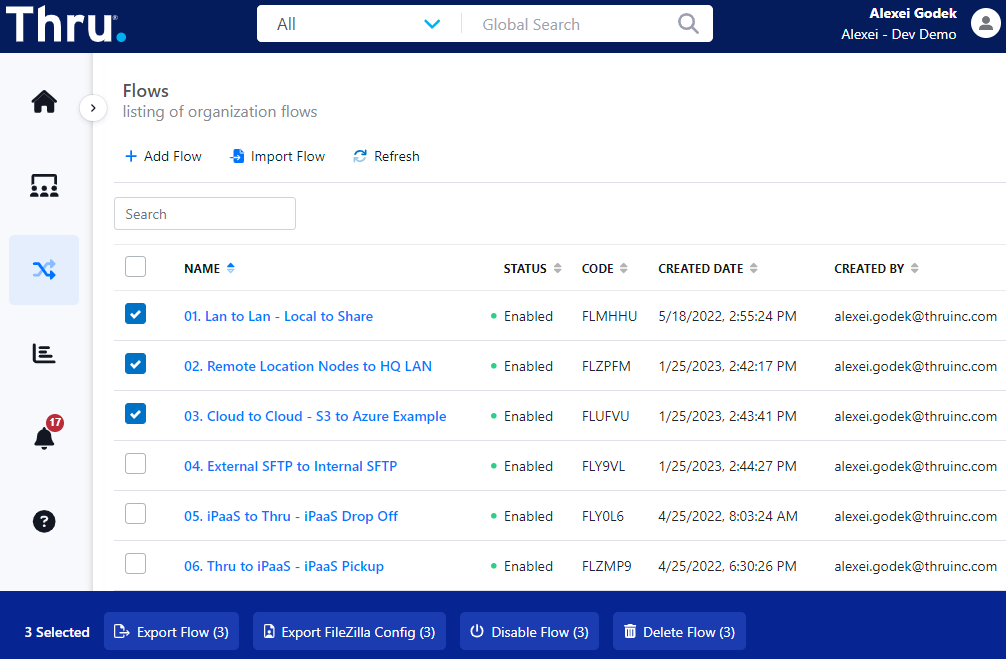Click the flows table Search input field

(205, 214)
